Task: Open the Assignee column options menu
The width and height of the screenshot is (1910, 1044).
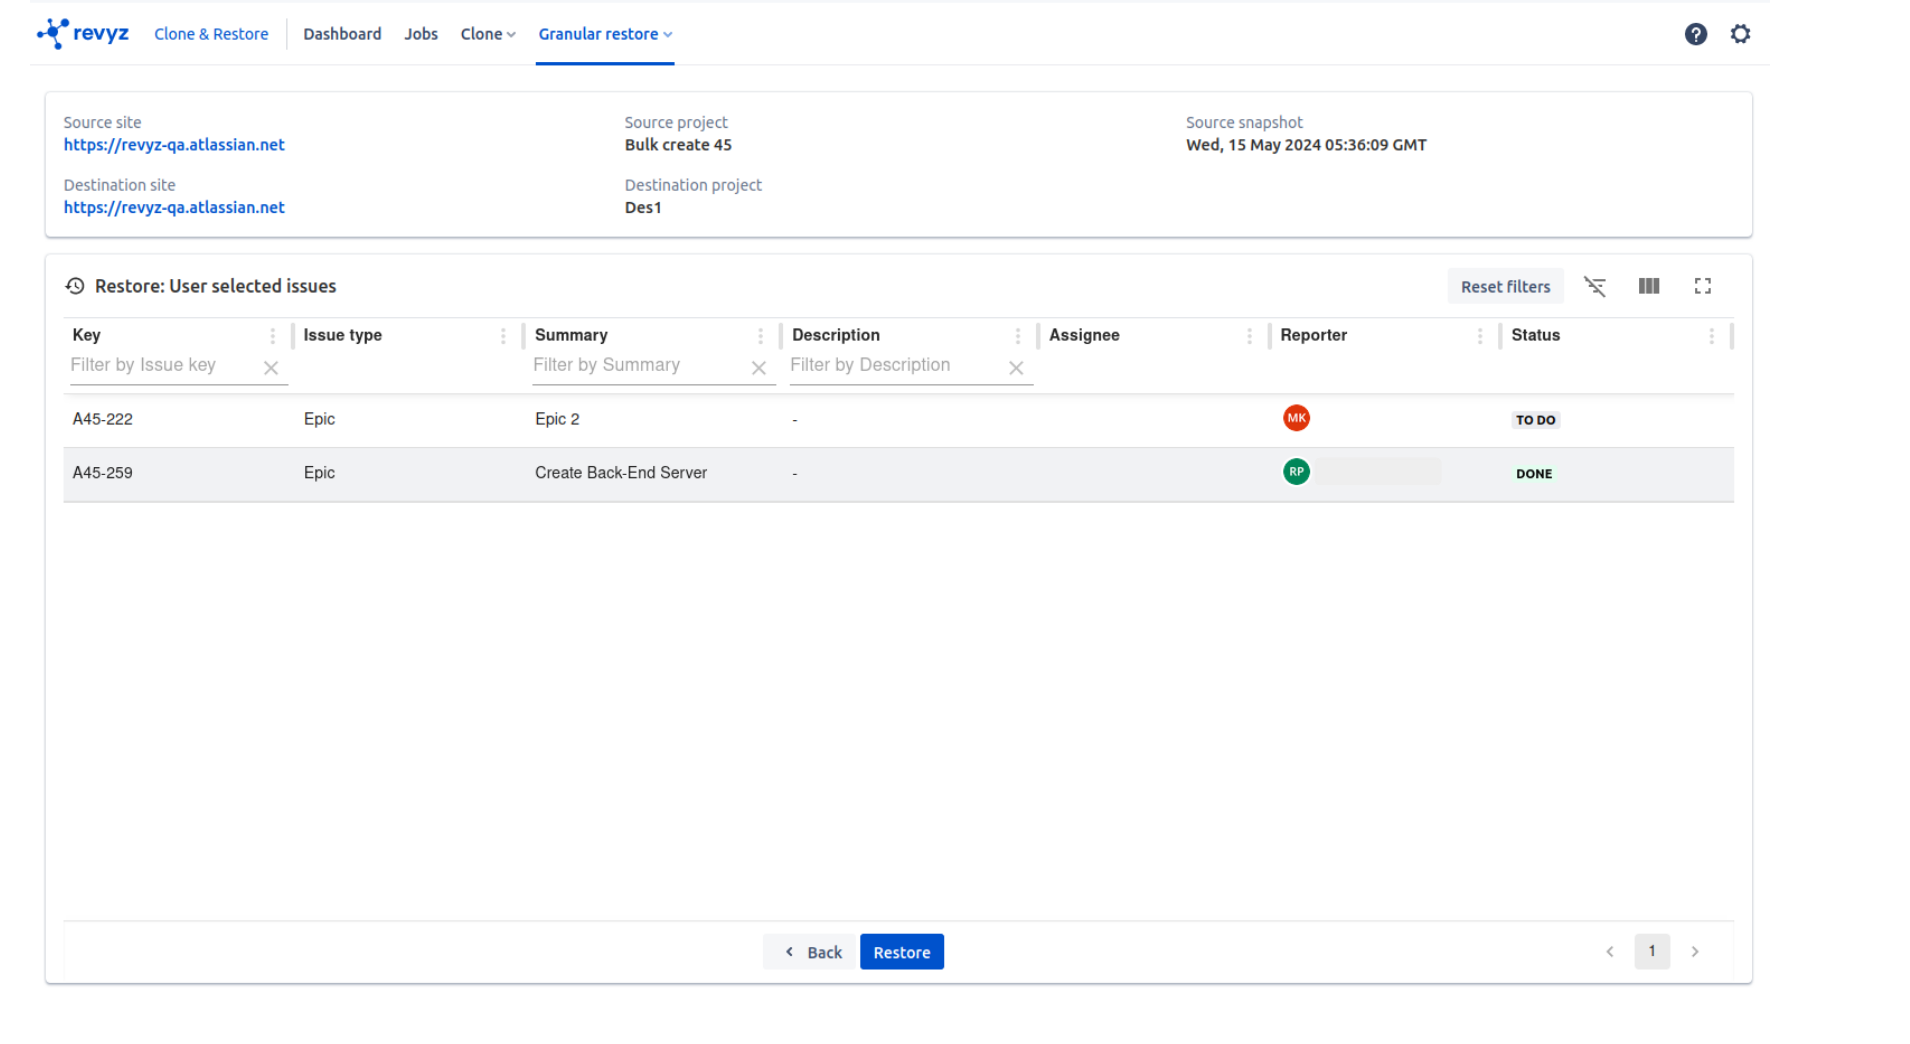Action: [1249, 336]
